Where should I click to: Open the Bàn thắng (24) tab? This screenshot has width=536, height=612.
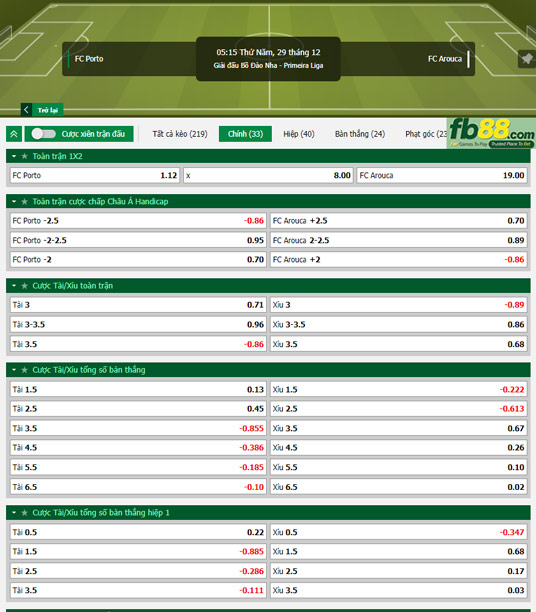click(360, 134)
